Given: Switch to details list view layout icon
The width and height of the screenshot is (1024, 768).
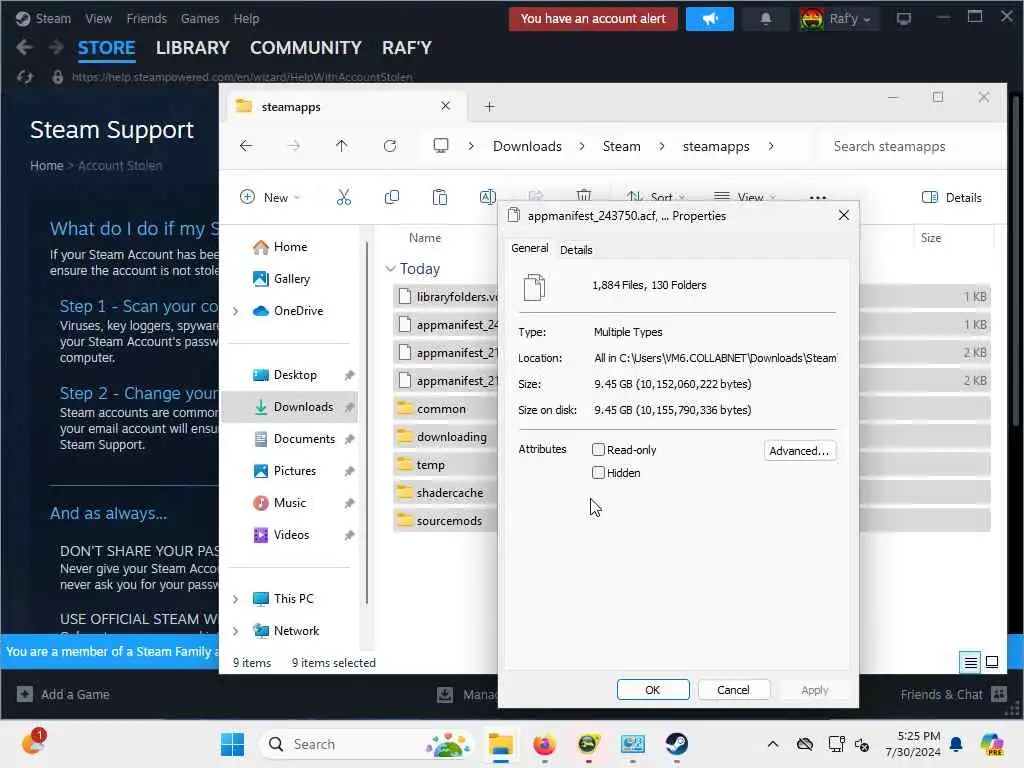Looking at the screenshot, I should [970, 662].
